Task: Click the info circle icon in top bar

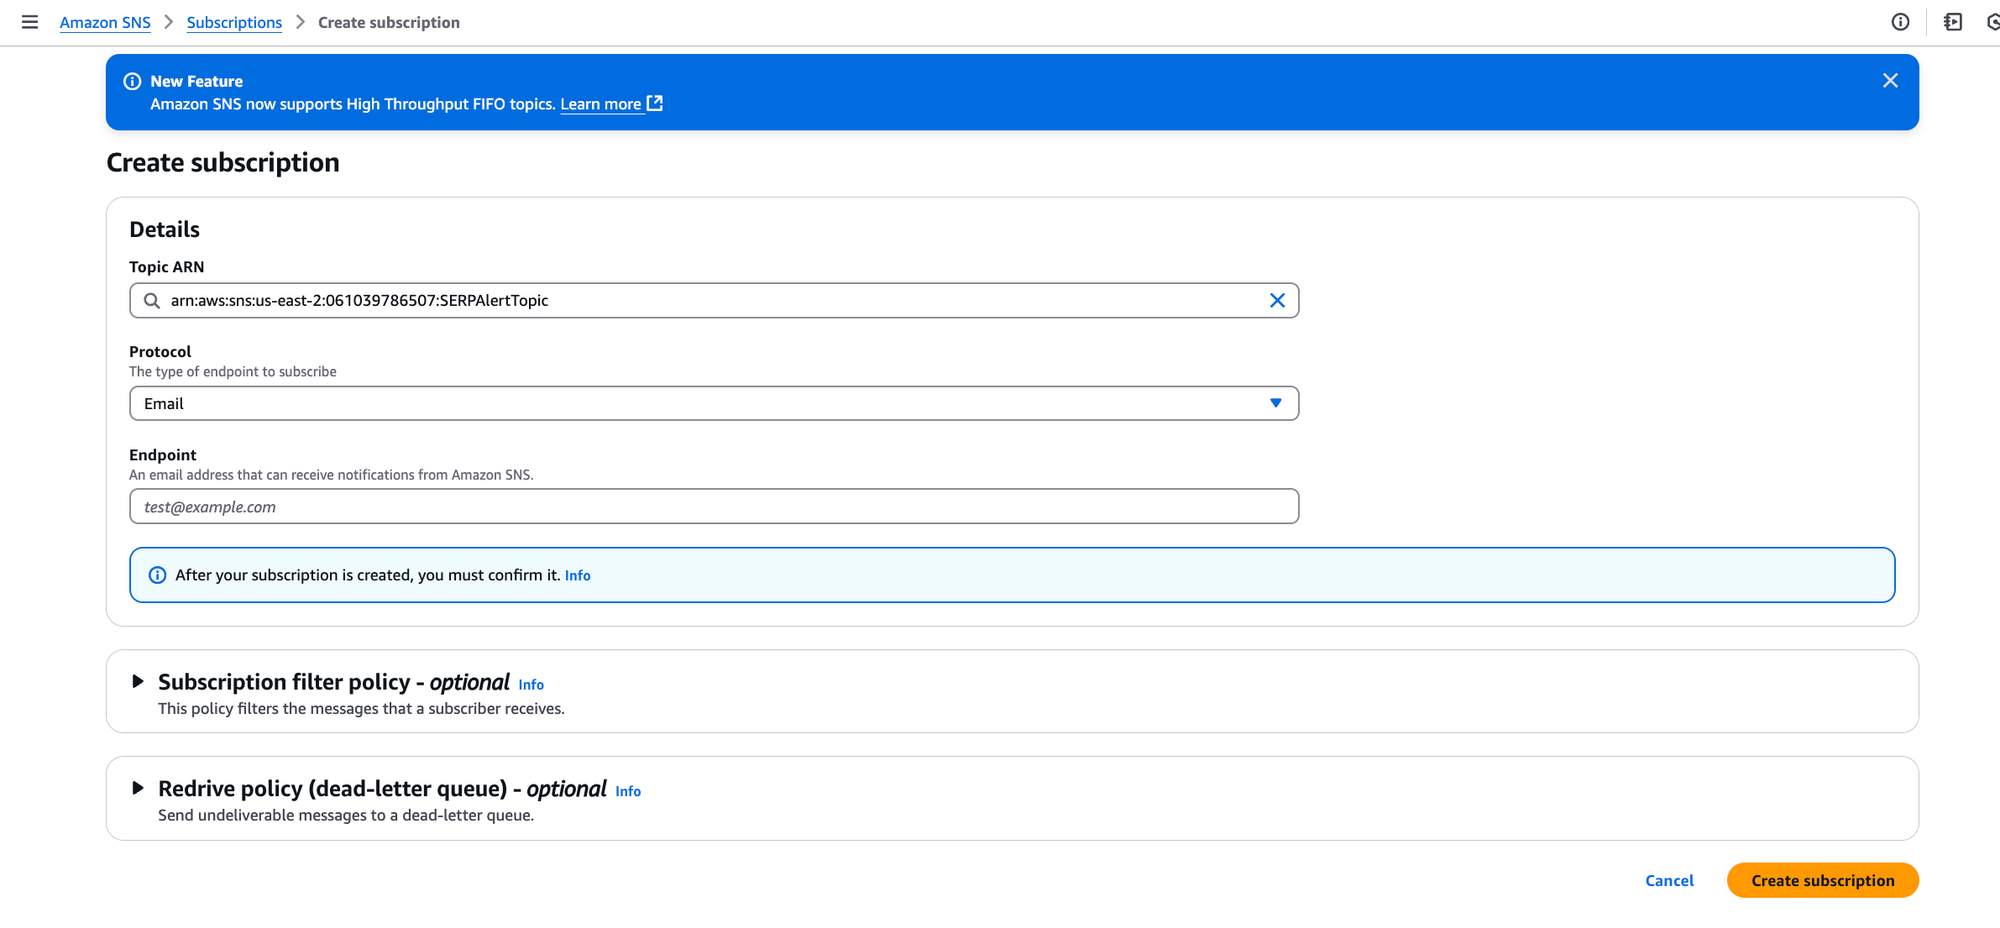Action: point(1900,22)
